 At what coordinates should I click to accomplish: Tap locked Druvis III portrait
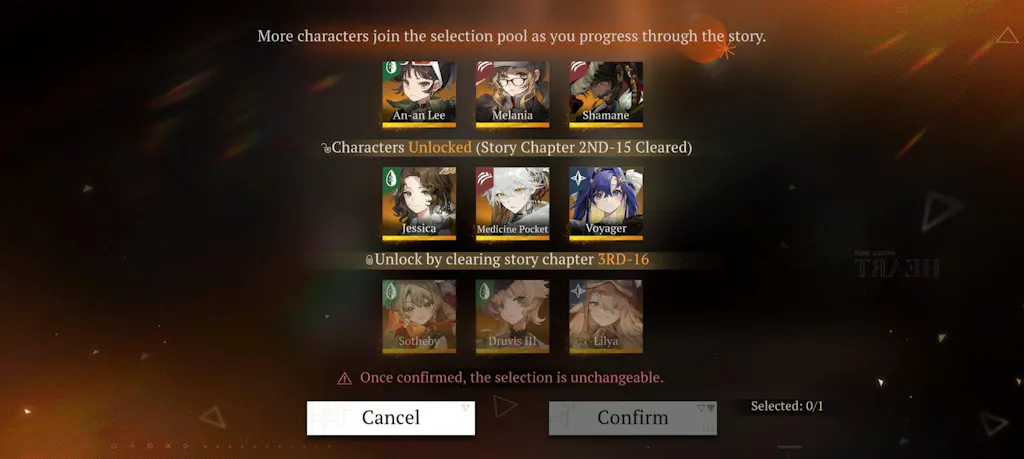pos(512,317)
